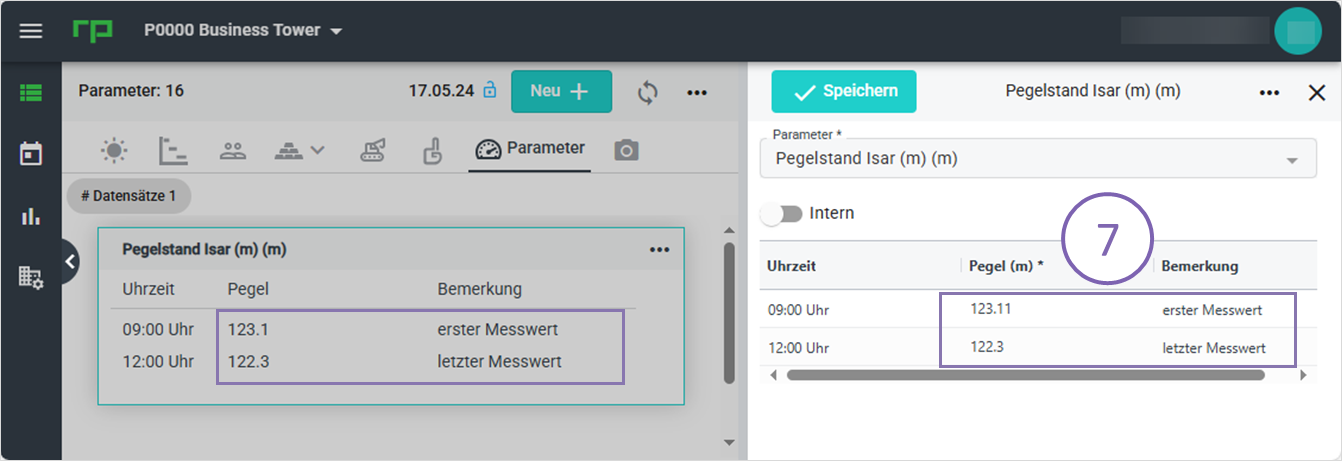Open bar chart reports in sidebar
The width and height of the screenshot is (1342, 461).
pyautogui.click(x=31, y=216)
